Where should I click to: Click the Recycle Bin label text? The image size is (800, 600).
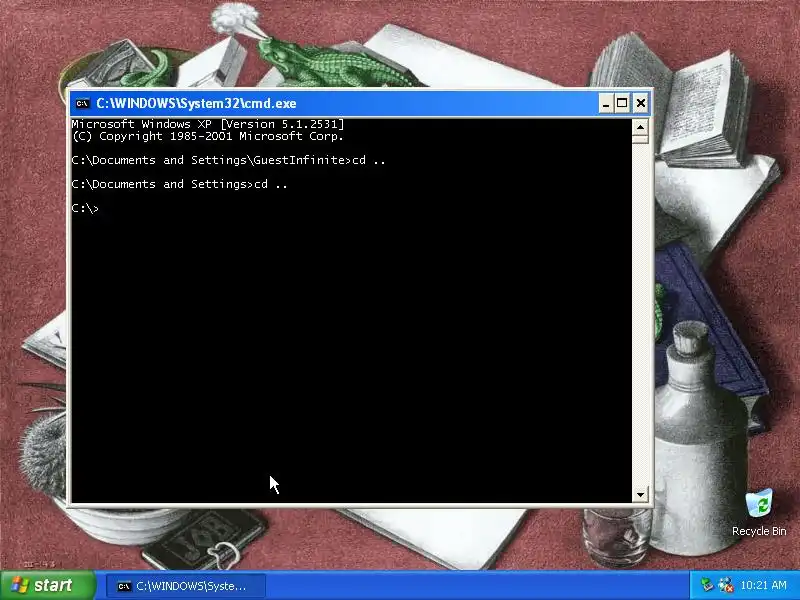tap(759, 531)
